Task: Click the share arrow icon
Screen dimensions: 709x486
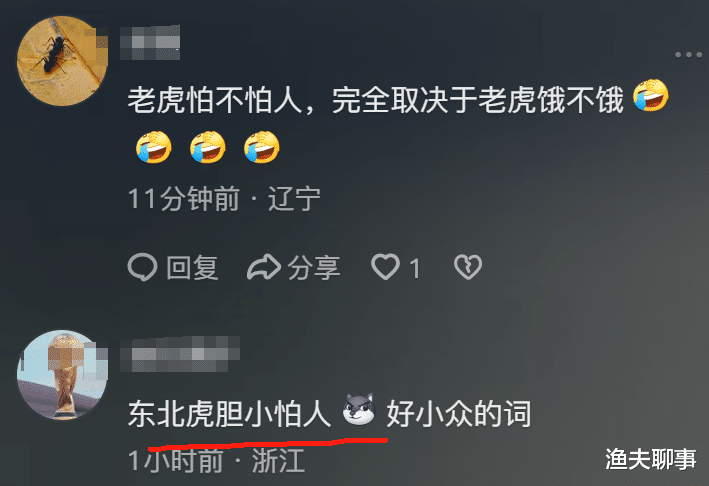Action: tap(264, 267)
